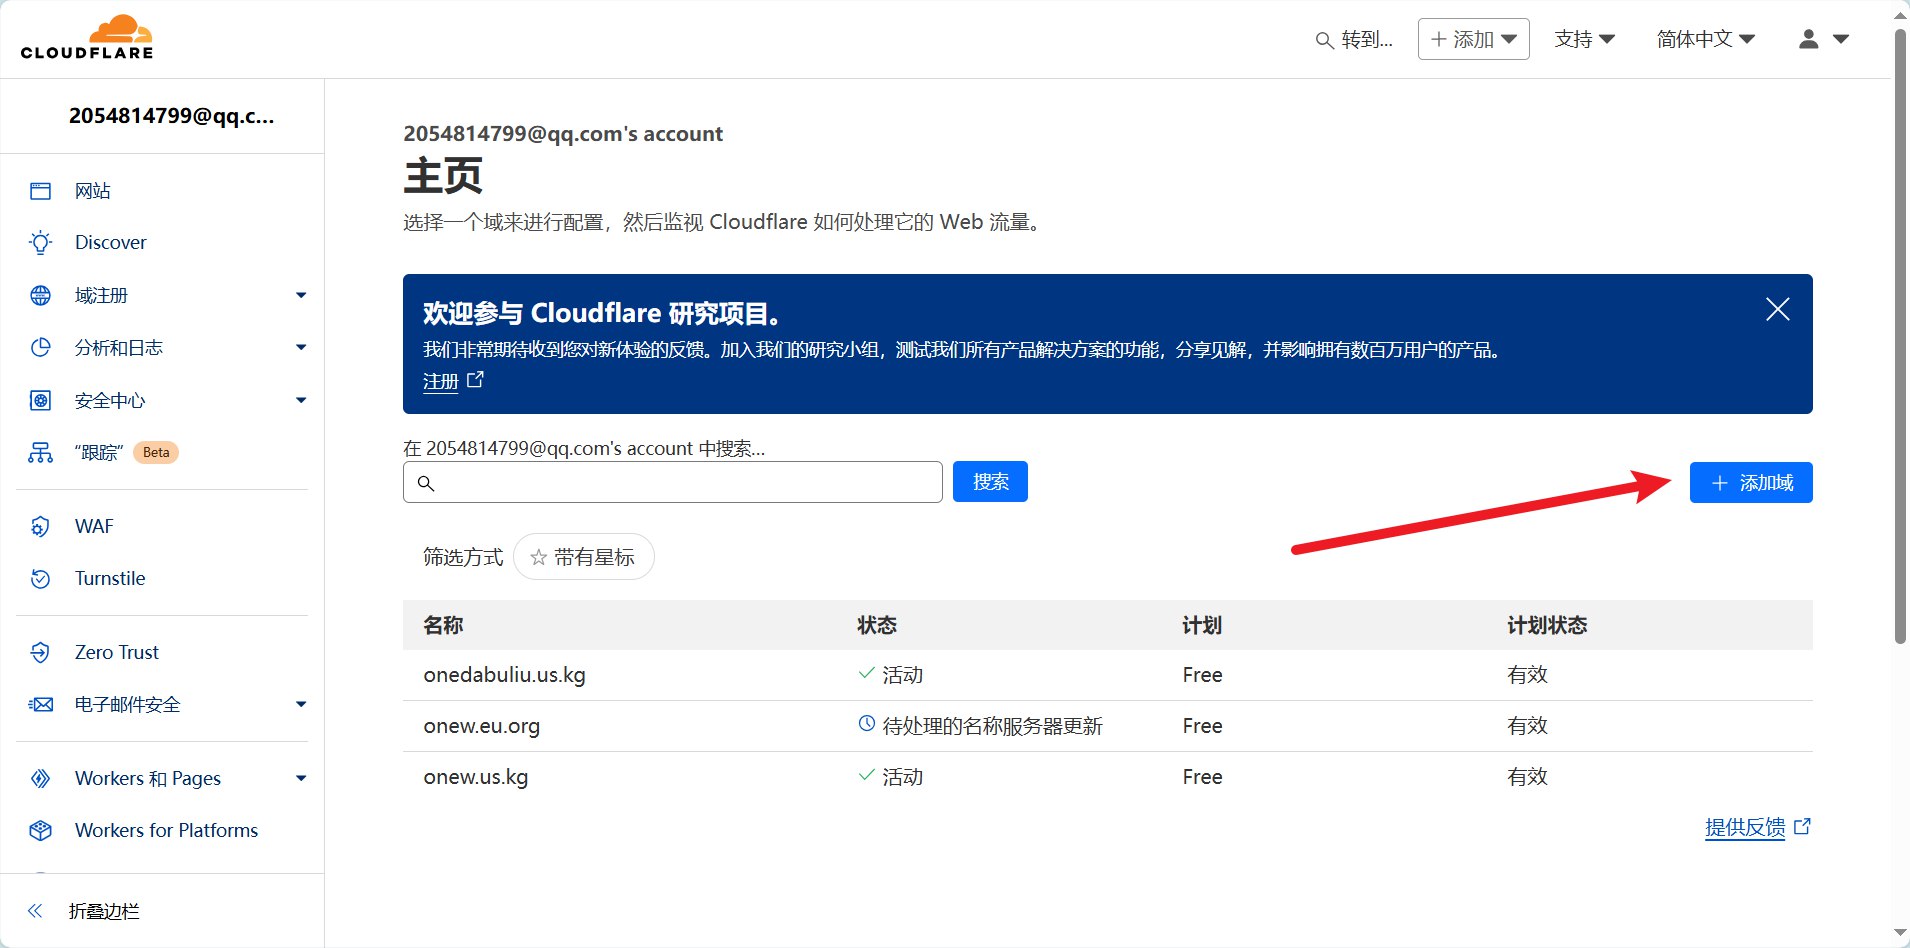Click the external-link icon next to 注册
The height and width of the screenshot is (948, 1910).
475,380
